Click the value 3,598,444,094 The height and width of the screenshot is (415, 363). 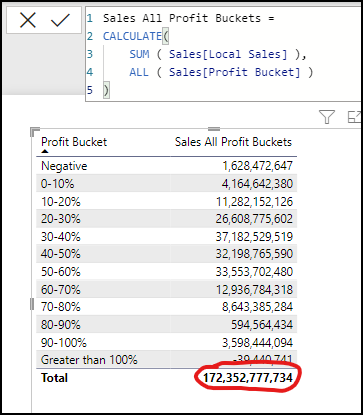tap(257, 342)
